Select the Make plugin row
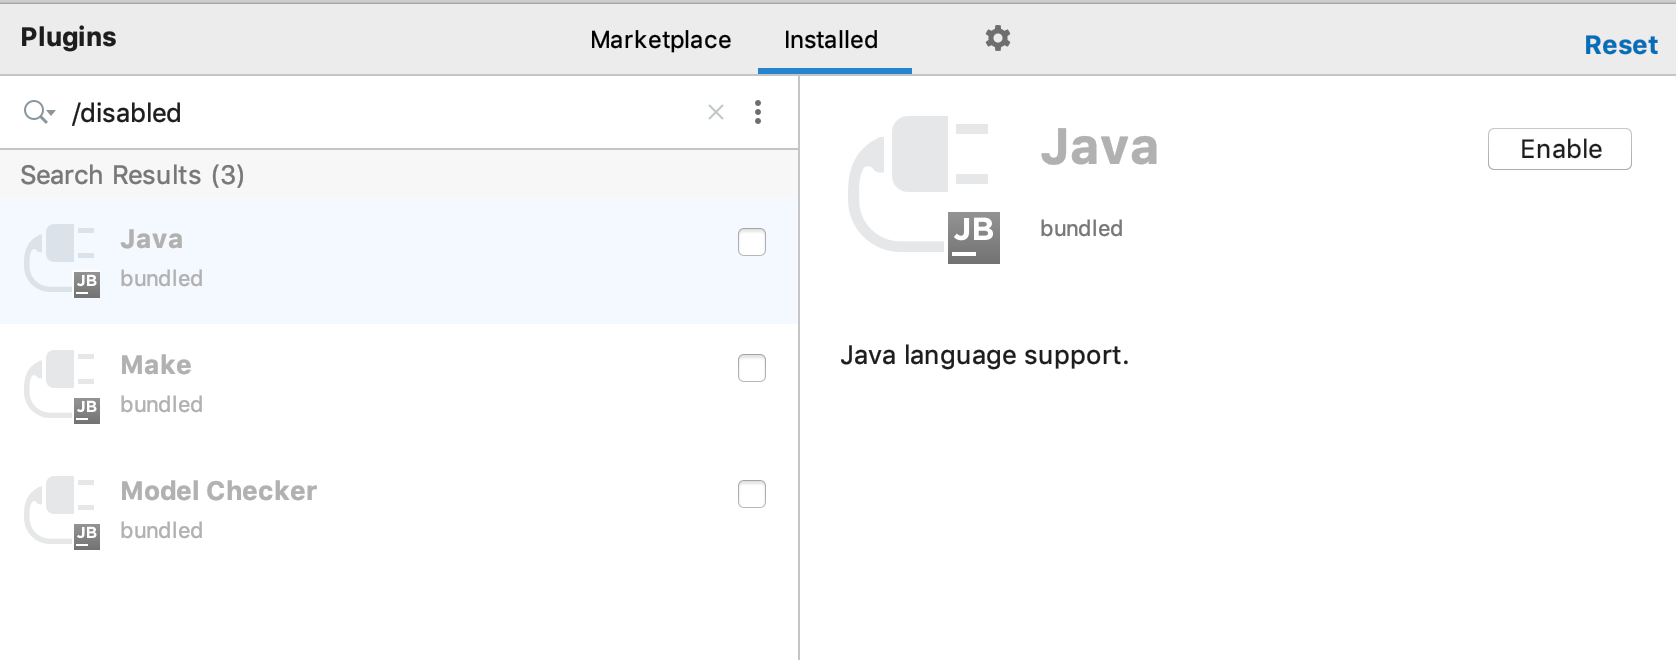1676x660 pixels. click(x=400, y=386)
